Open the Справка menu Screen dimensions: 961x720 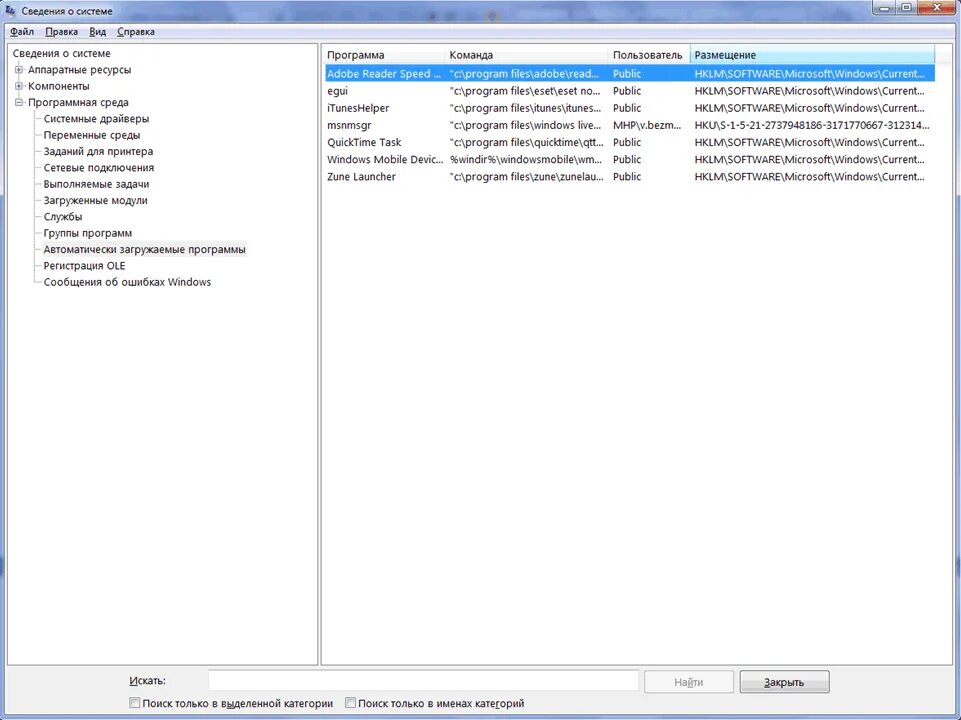pos(135,32)
